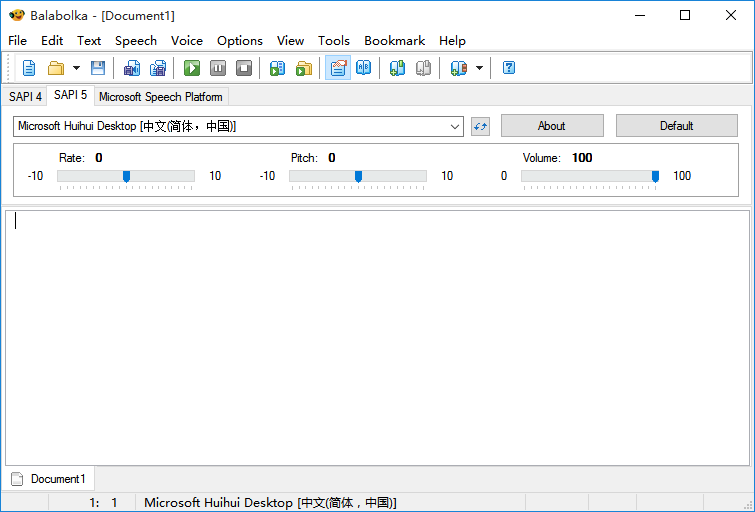Open the Speech menu
Image resolution: width=755 pixels, height=512 pixels.
136,41
